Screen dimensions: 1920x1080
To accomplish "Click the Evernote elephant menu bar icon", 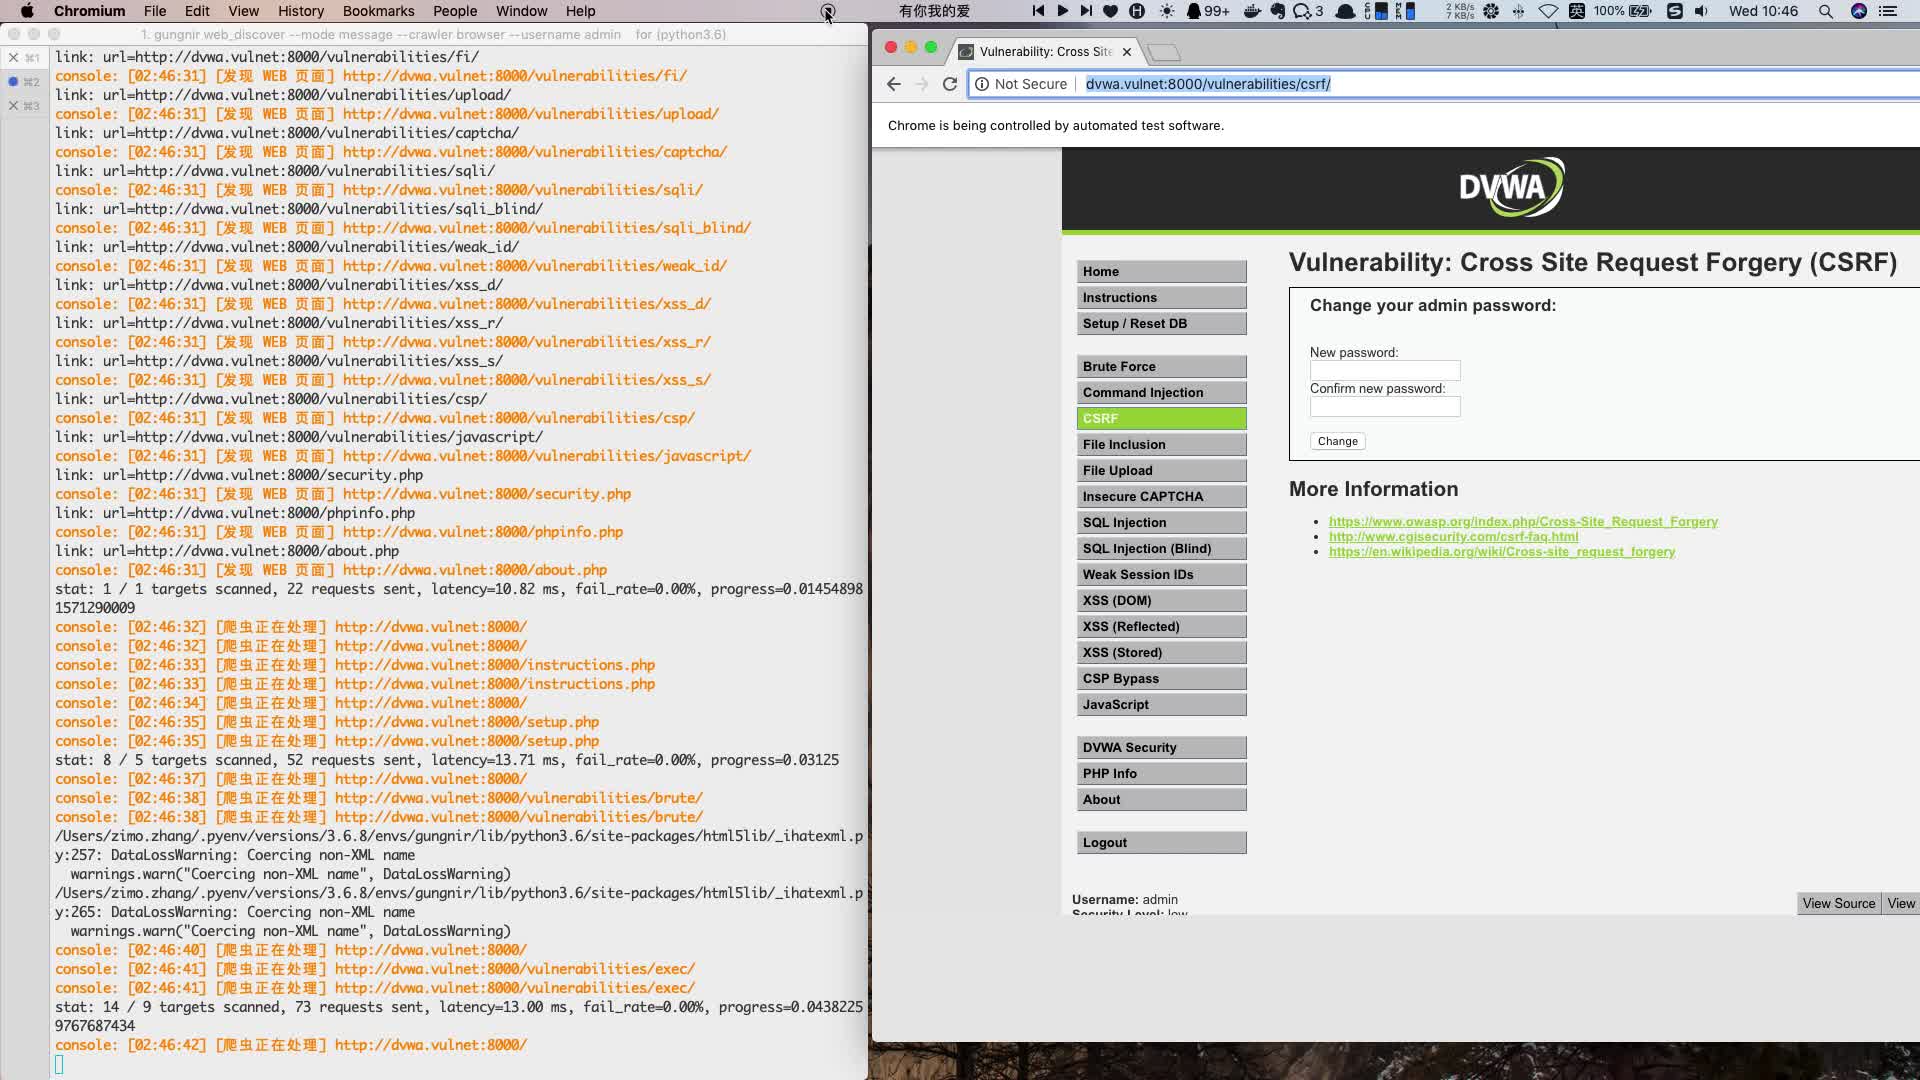I will coord(1278,11).
